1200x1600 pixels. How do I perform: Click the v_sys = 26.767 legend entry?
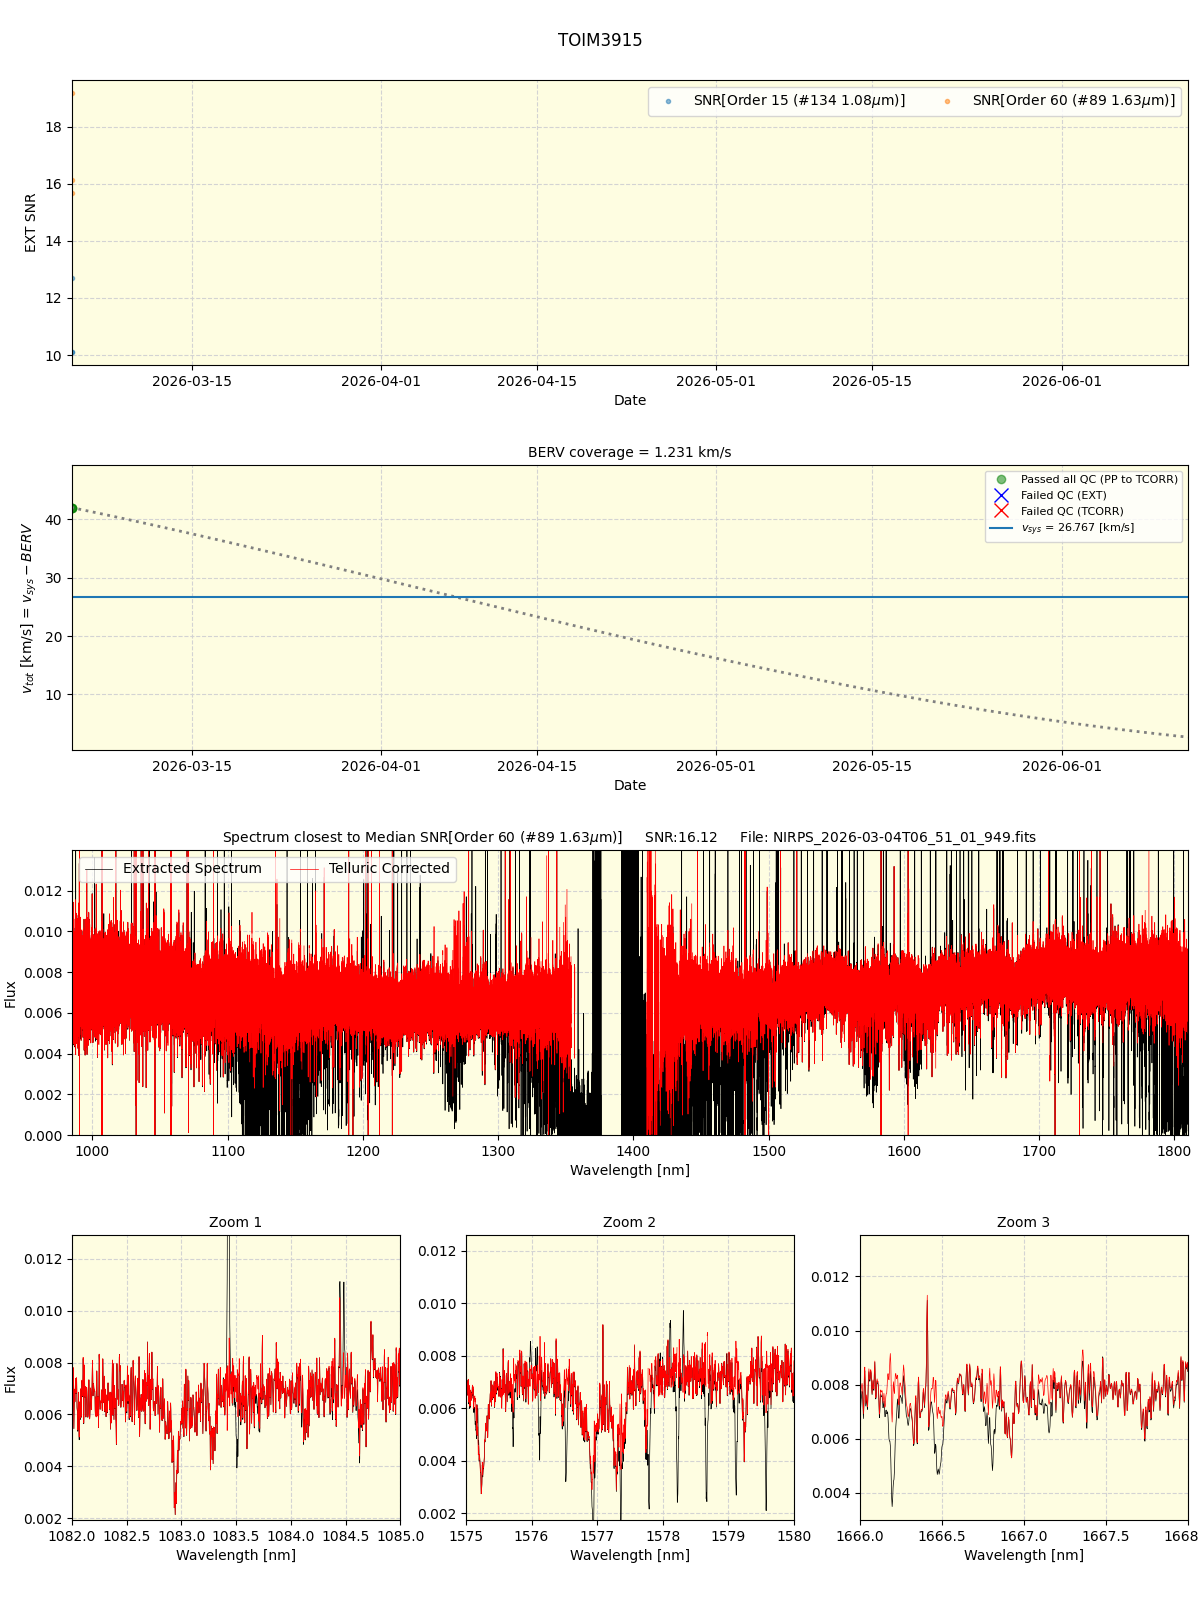[x=1062, y=528]
